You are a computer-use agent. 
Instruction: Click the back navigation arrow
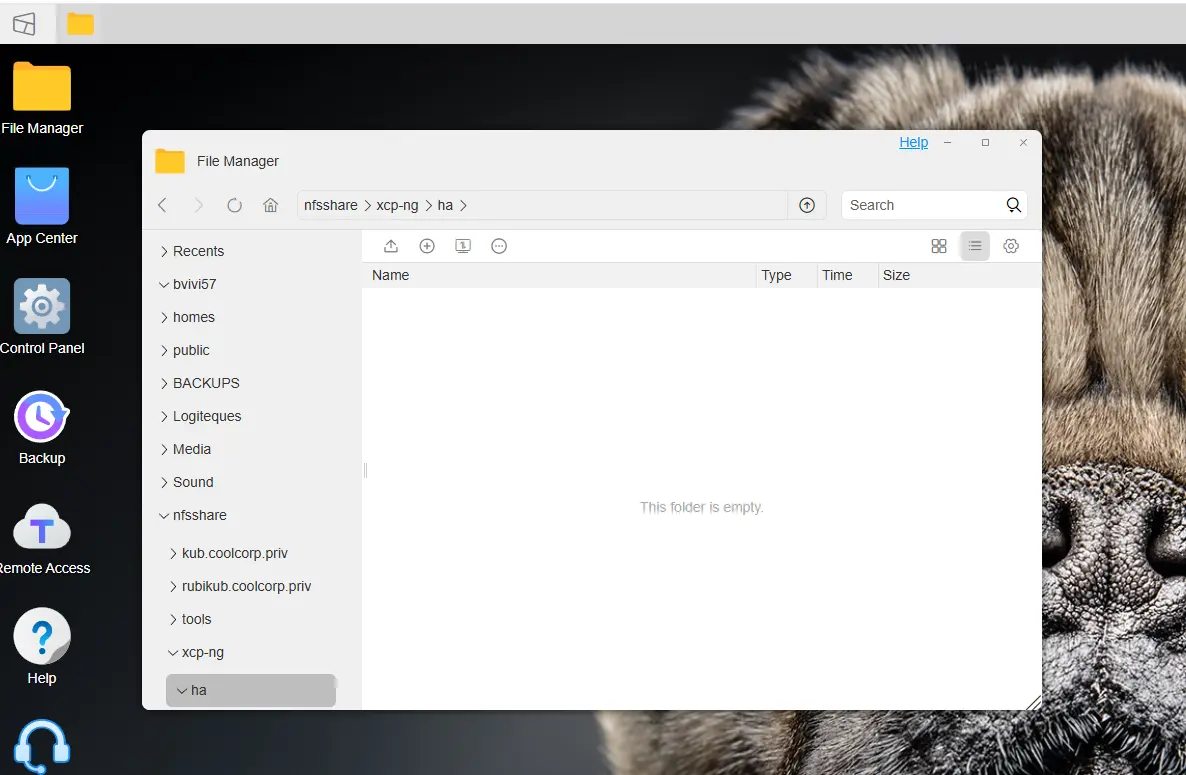163,205
